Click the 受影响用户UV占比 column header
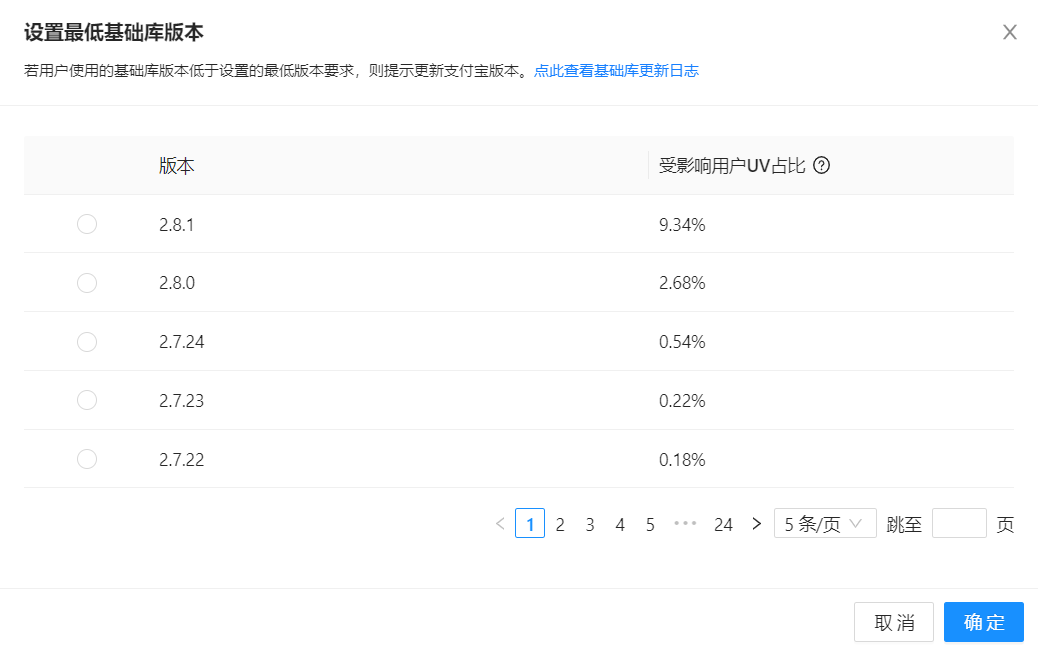 731,166
